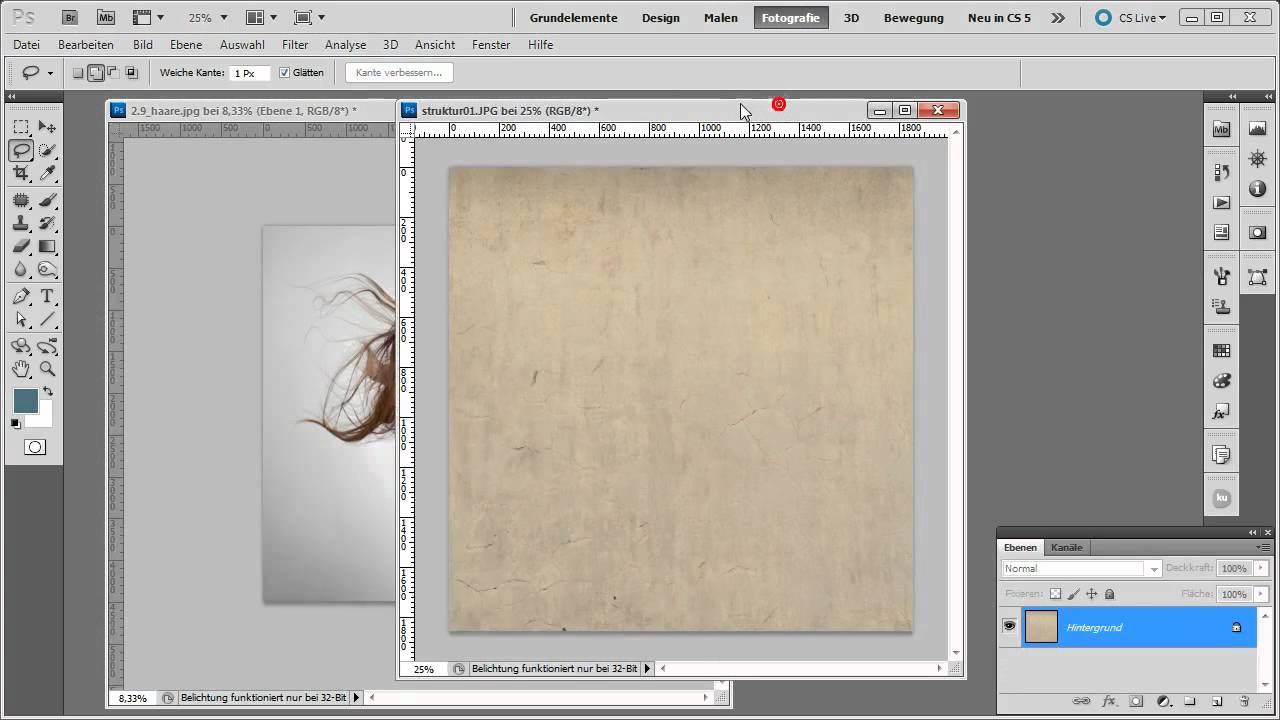Choose add to selection mode
The width and height of the screenshot is (1280, 720).
point(96,73)
